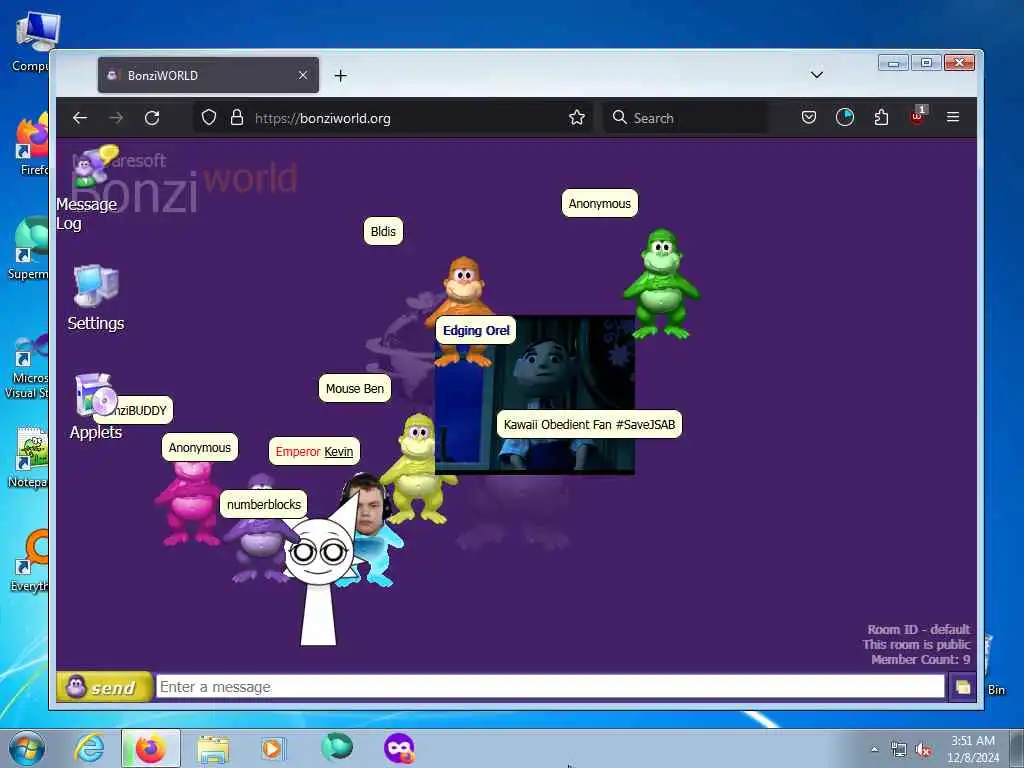Show hidden tray icons arrow
This screenshot has height=768, width=1024.
click(874, 749)
